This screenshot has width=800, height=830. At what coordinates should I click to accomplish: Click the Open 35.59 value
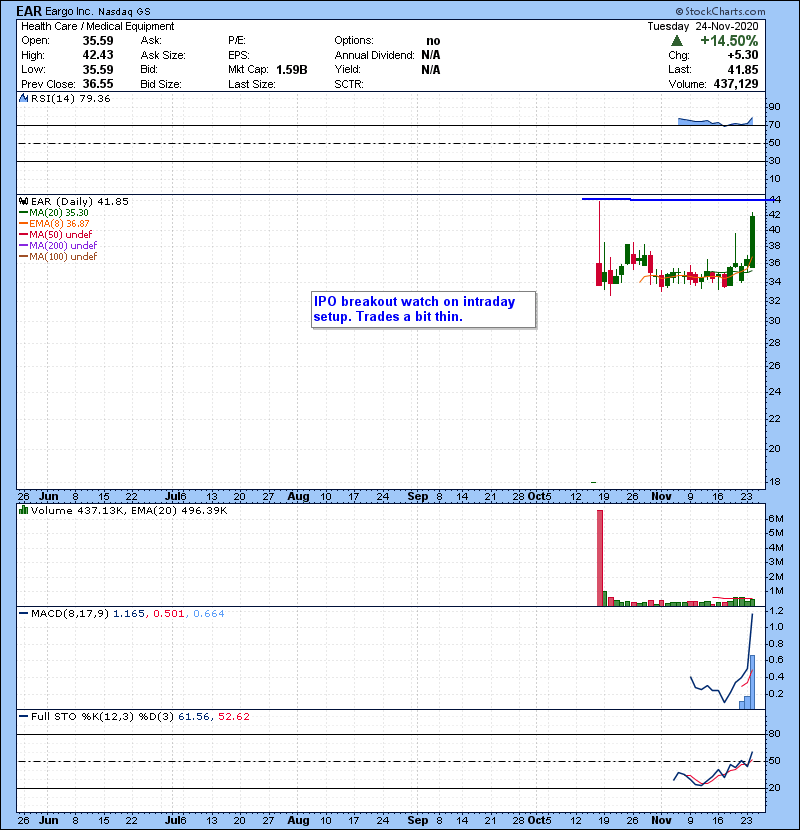pos(98,41)
